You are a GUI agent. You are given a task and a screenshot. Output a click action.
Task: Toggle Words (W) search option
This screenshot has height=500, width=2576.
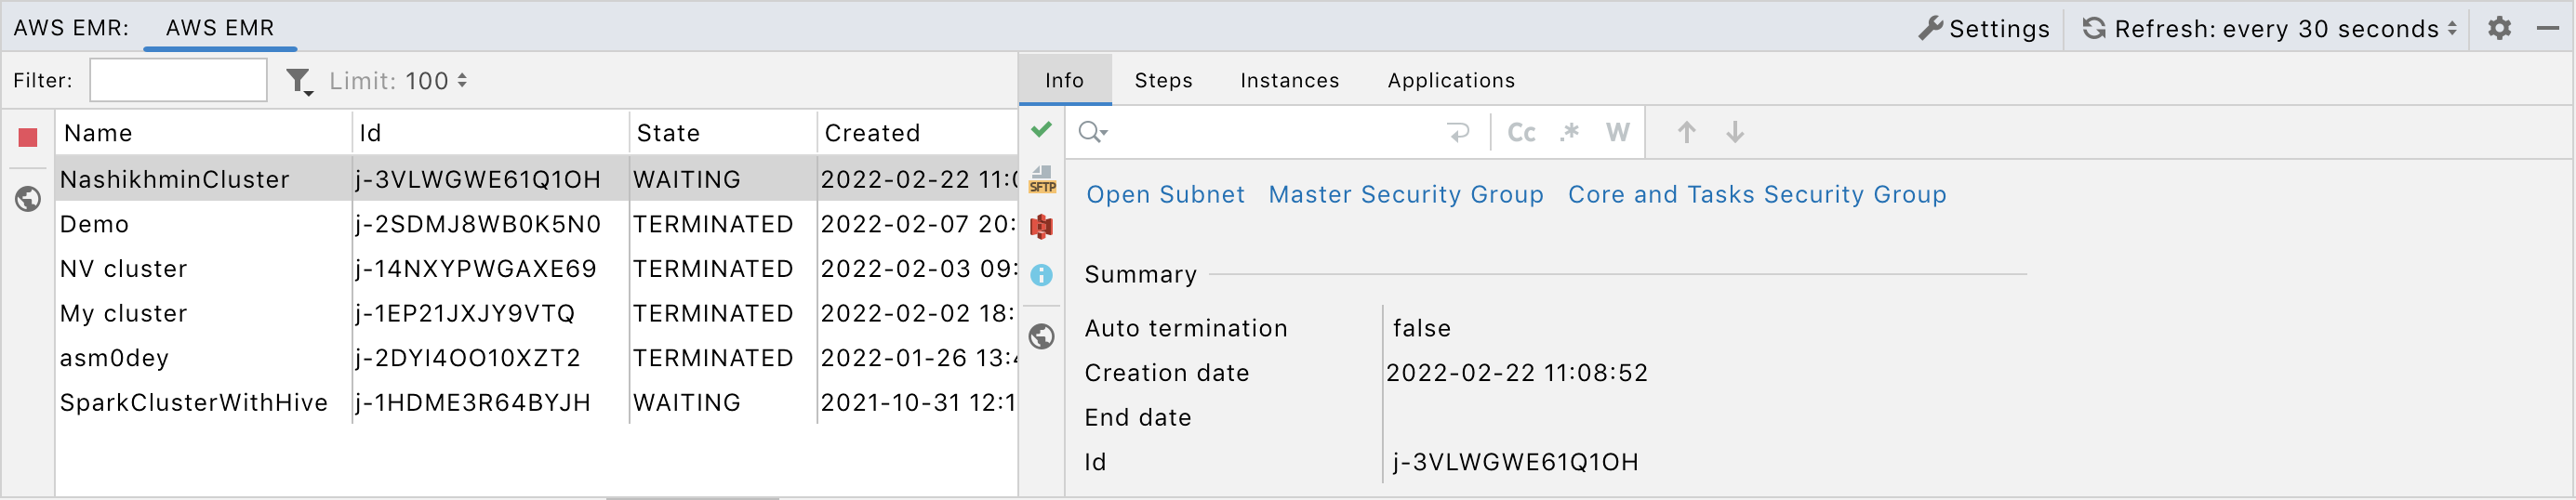pos(1617,132)
